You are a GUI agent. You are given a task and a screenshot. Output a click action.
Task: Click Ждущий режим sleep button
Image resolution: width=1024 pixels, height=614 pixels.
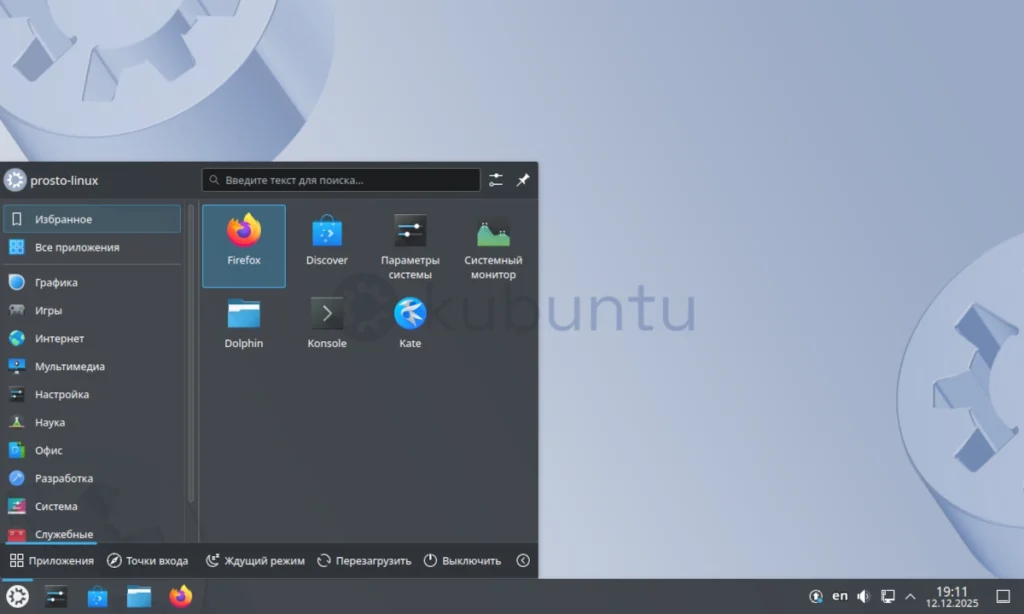(x=255, y=560)
